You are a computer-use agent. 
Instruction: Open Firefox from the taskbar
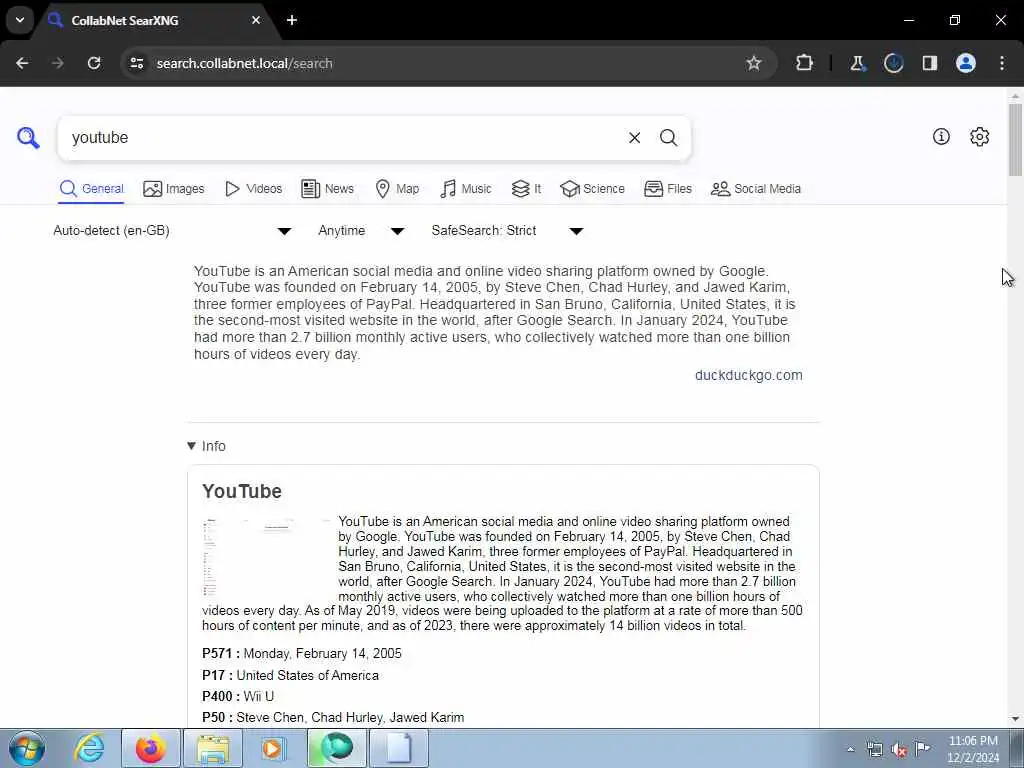pos(151,748)
